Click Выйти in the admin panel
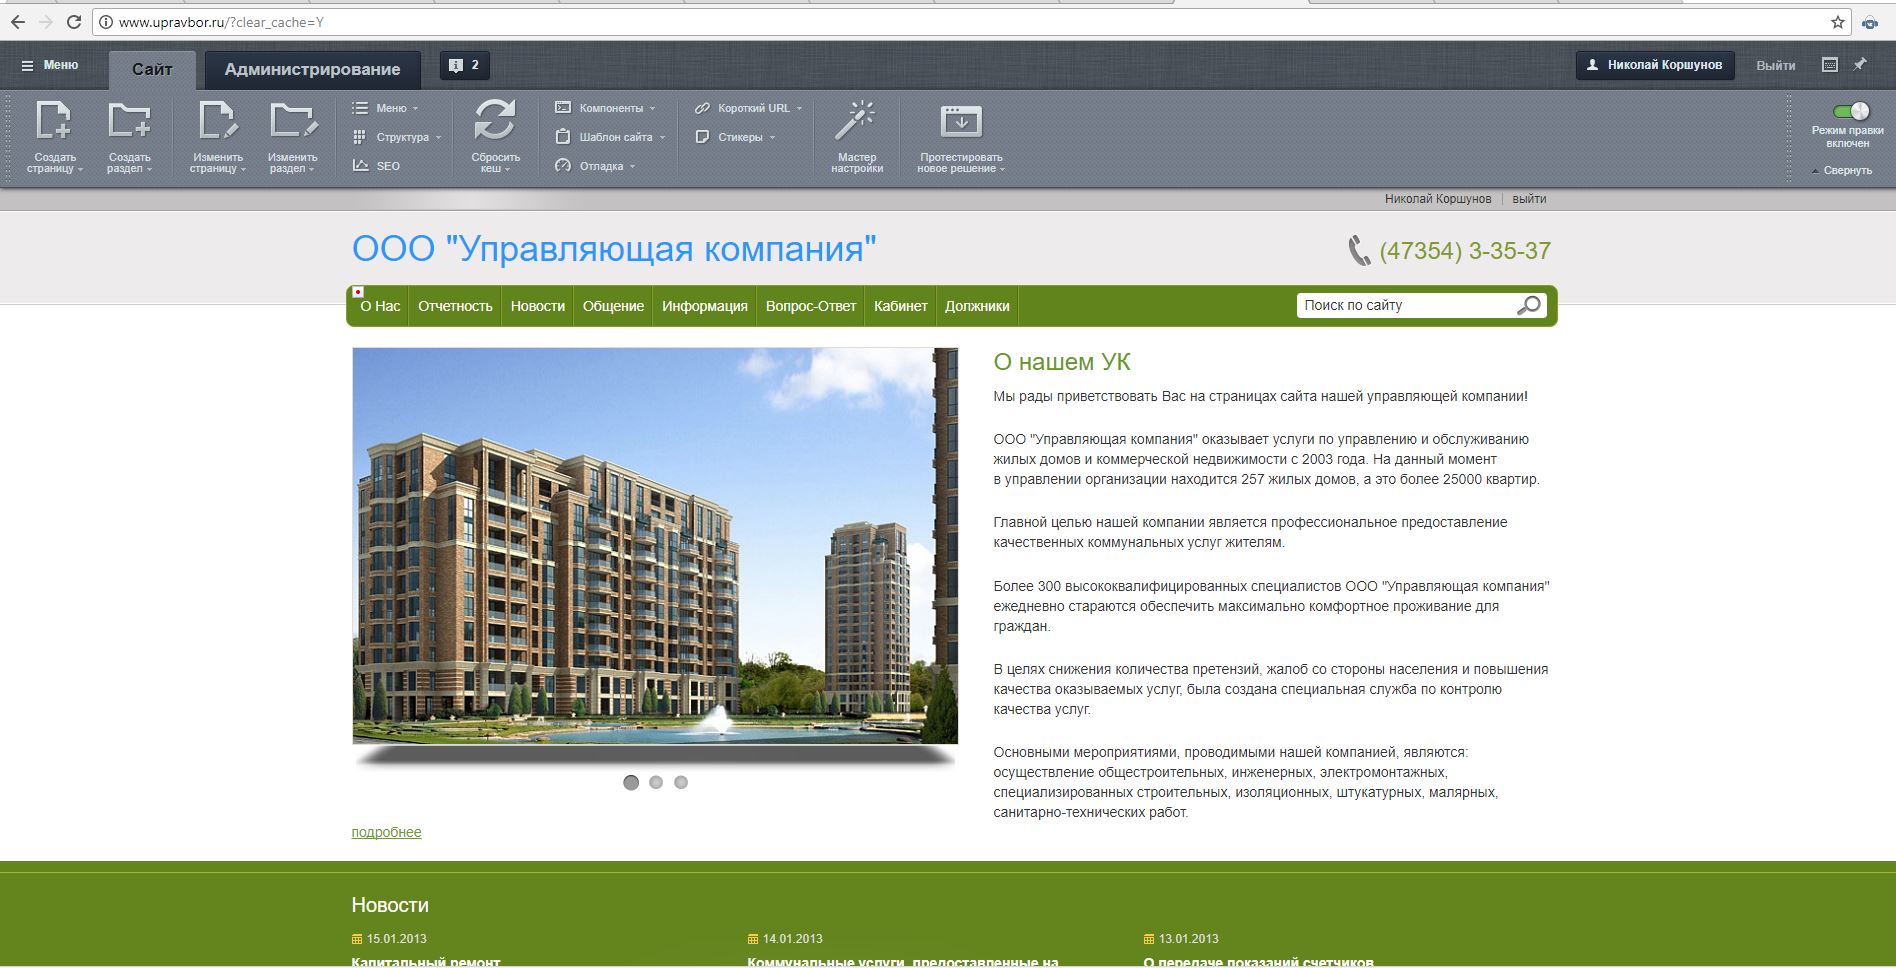Viewport: 1896px width, 968px height. tap(1776, 65)
